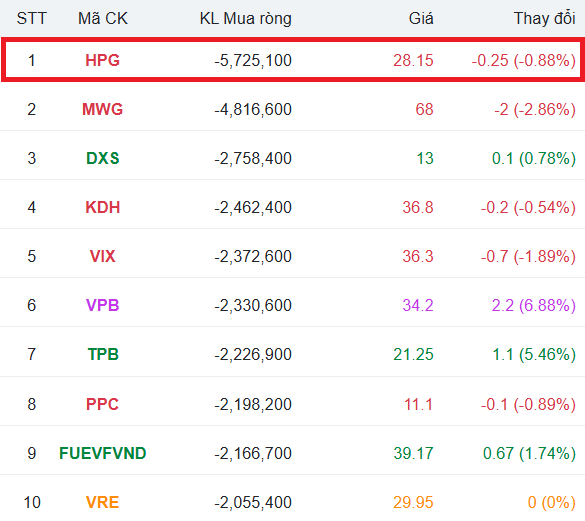Open the VIX stock ticker link
The image size is (585, 521).
[x=103, y=256]
